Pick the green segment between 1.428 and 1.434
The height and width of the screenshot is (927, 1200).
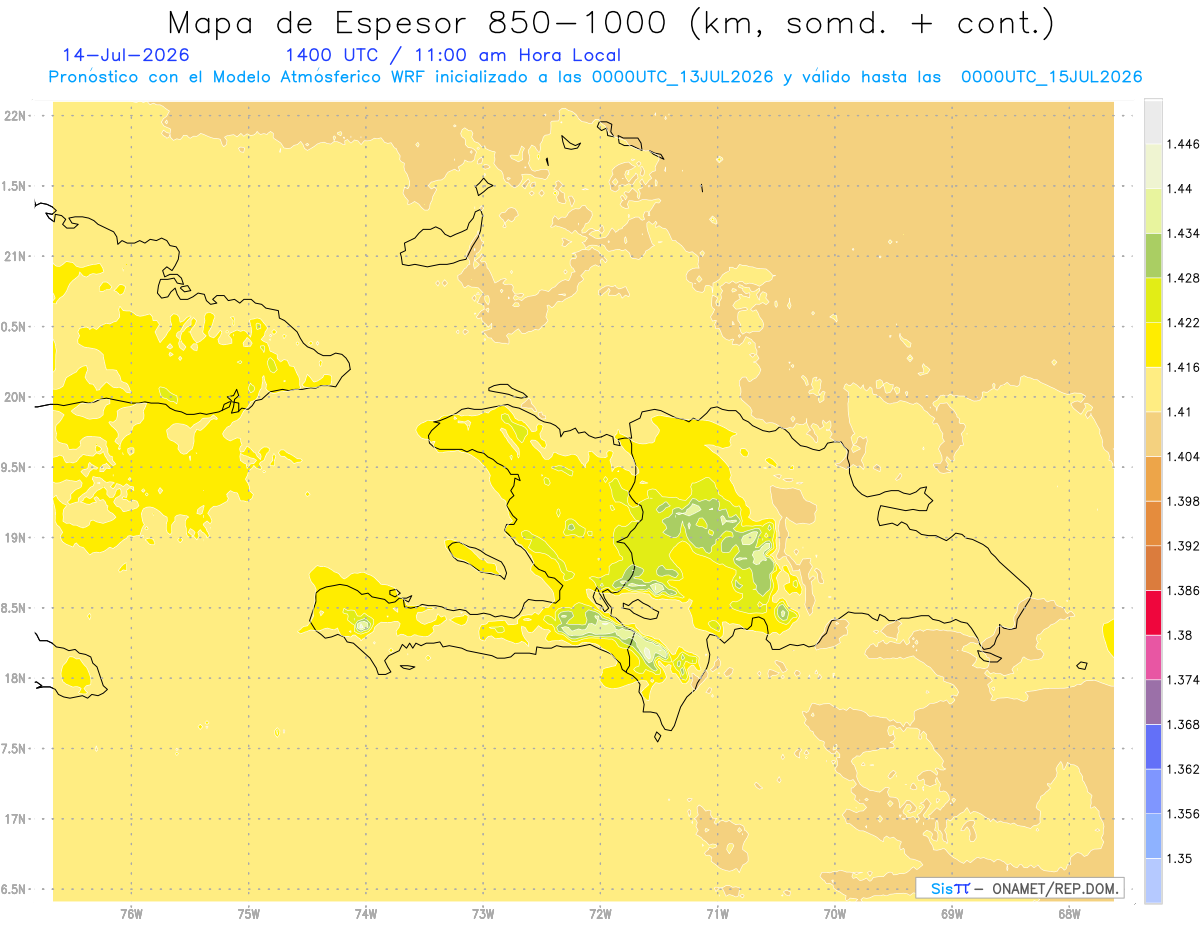(x=1153, y=255)
